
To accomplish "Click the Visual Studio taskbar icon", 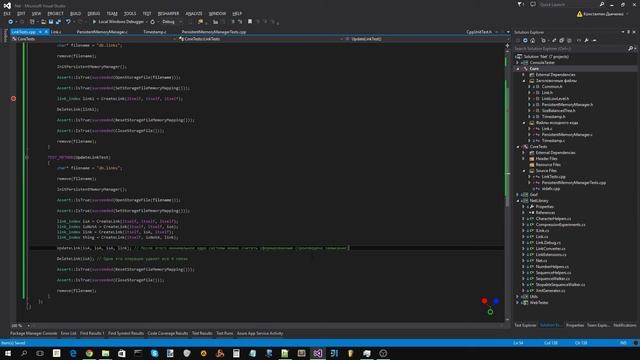I will [318, 353].
